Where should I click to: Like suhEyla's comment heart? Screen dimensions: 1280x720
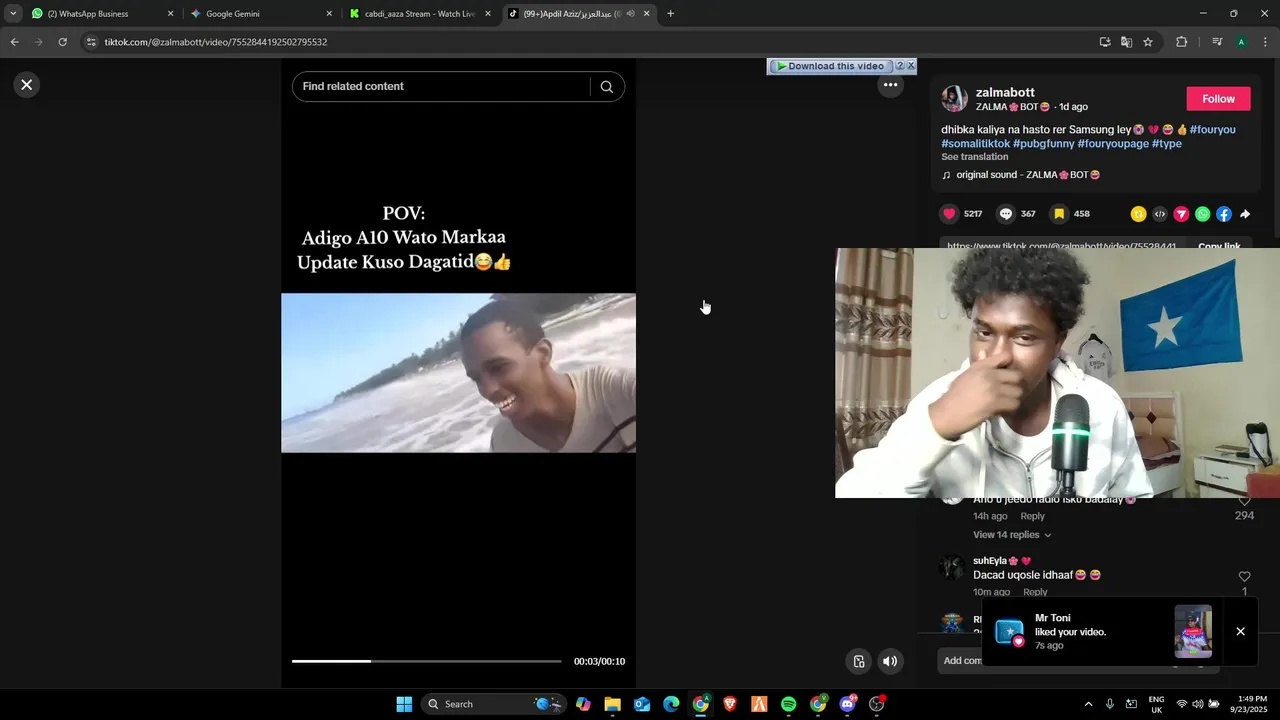(x=1244, y=577)
